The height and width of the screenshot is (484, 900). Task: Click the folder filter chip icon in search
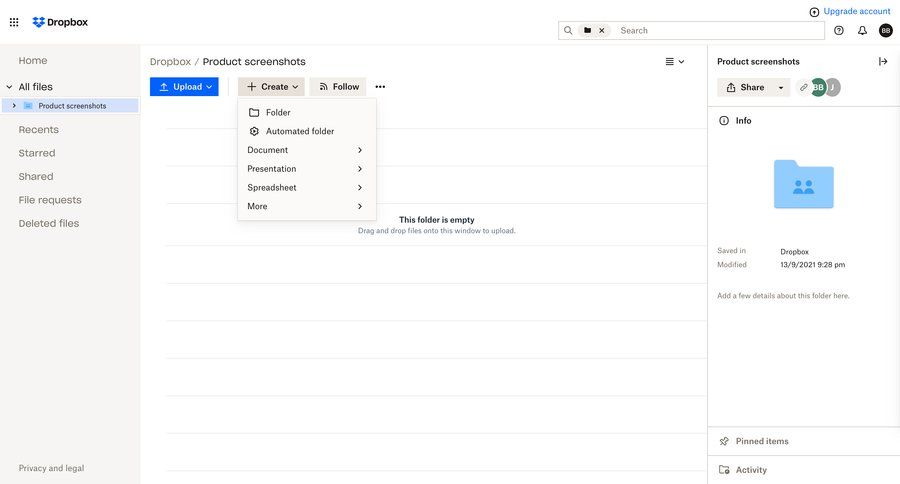pos(587,30)
